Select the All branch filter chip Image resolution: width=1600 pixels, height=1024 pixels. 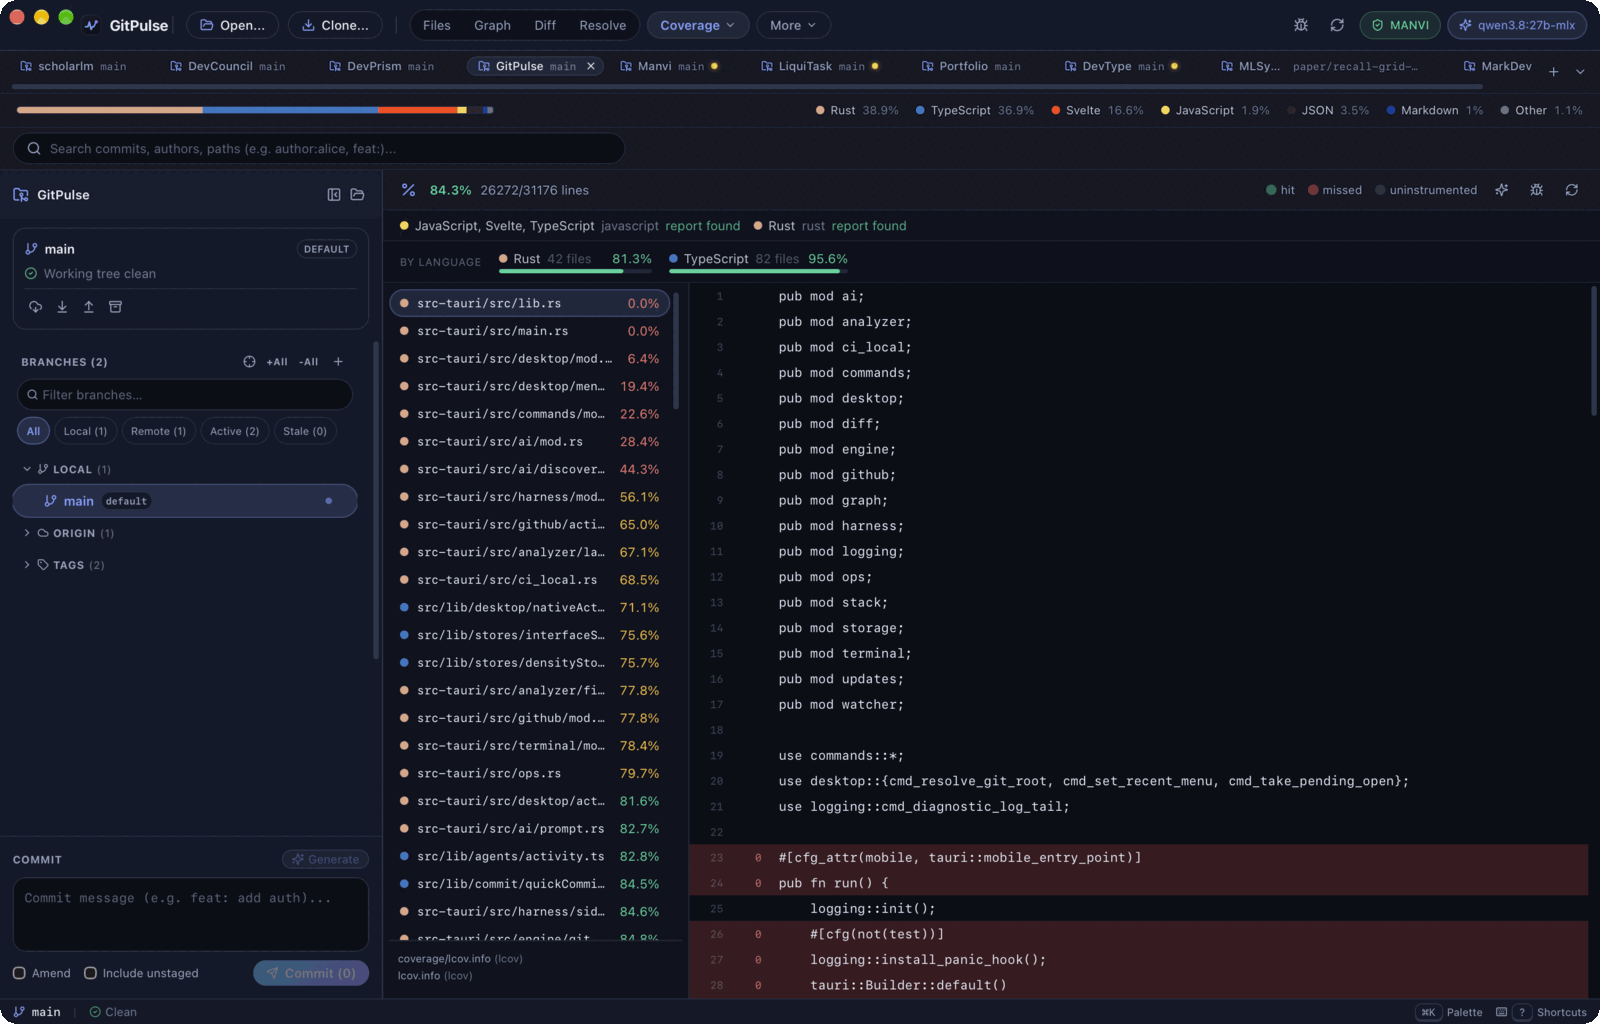(x=33, y=431)
